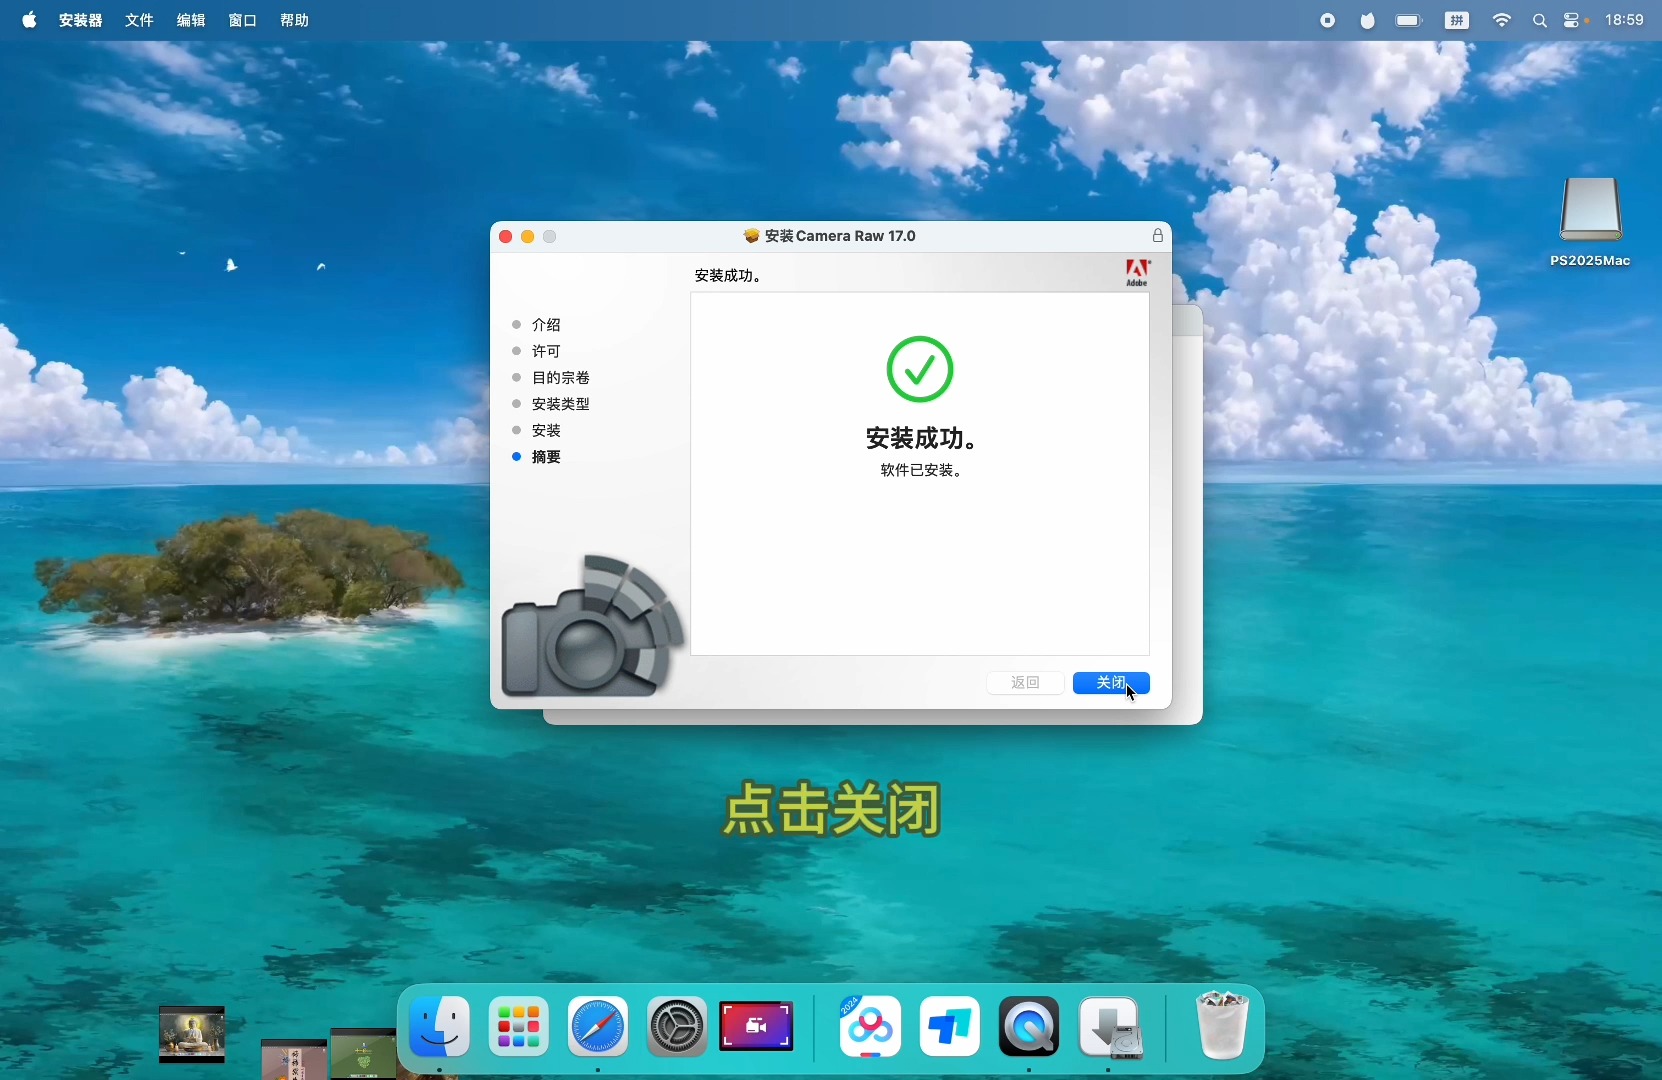Open the 编辑 menu

[x=191, y=20]
